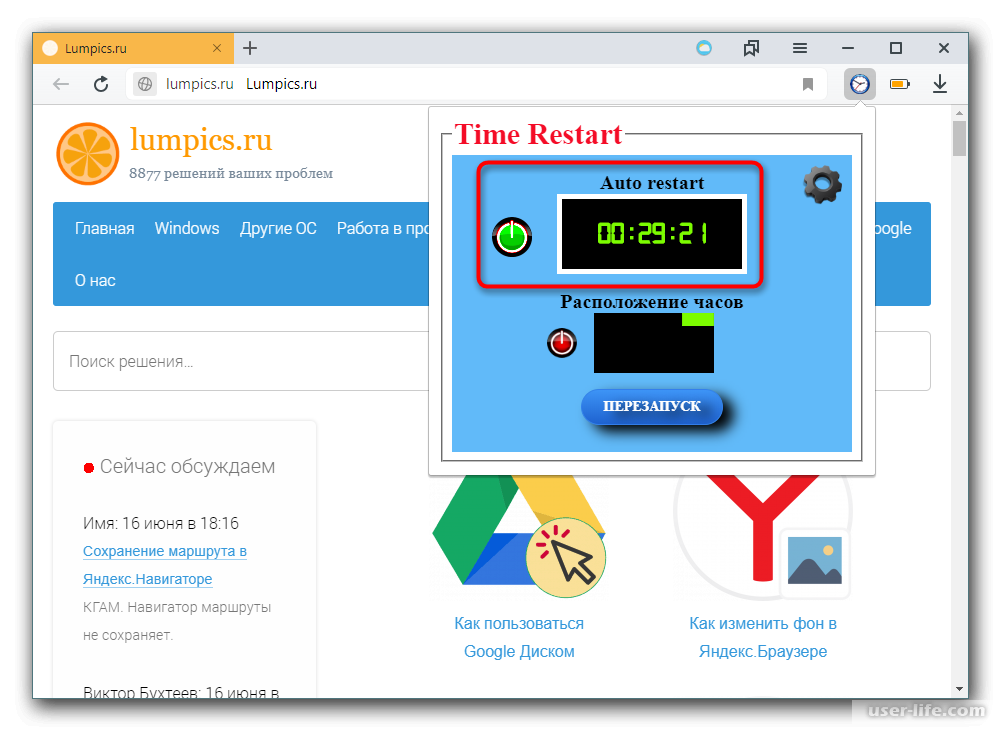Click the text Имя: 16 июня в 18:16
The width and height of the screenshot is (1001, 731).
[161, 524]
